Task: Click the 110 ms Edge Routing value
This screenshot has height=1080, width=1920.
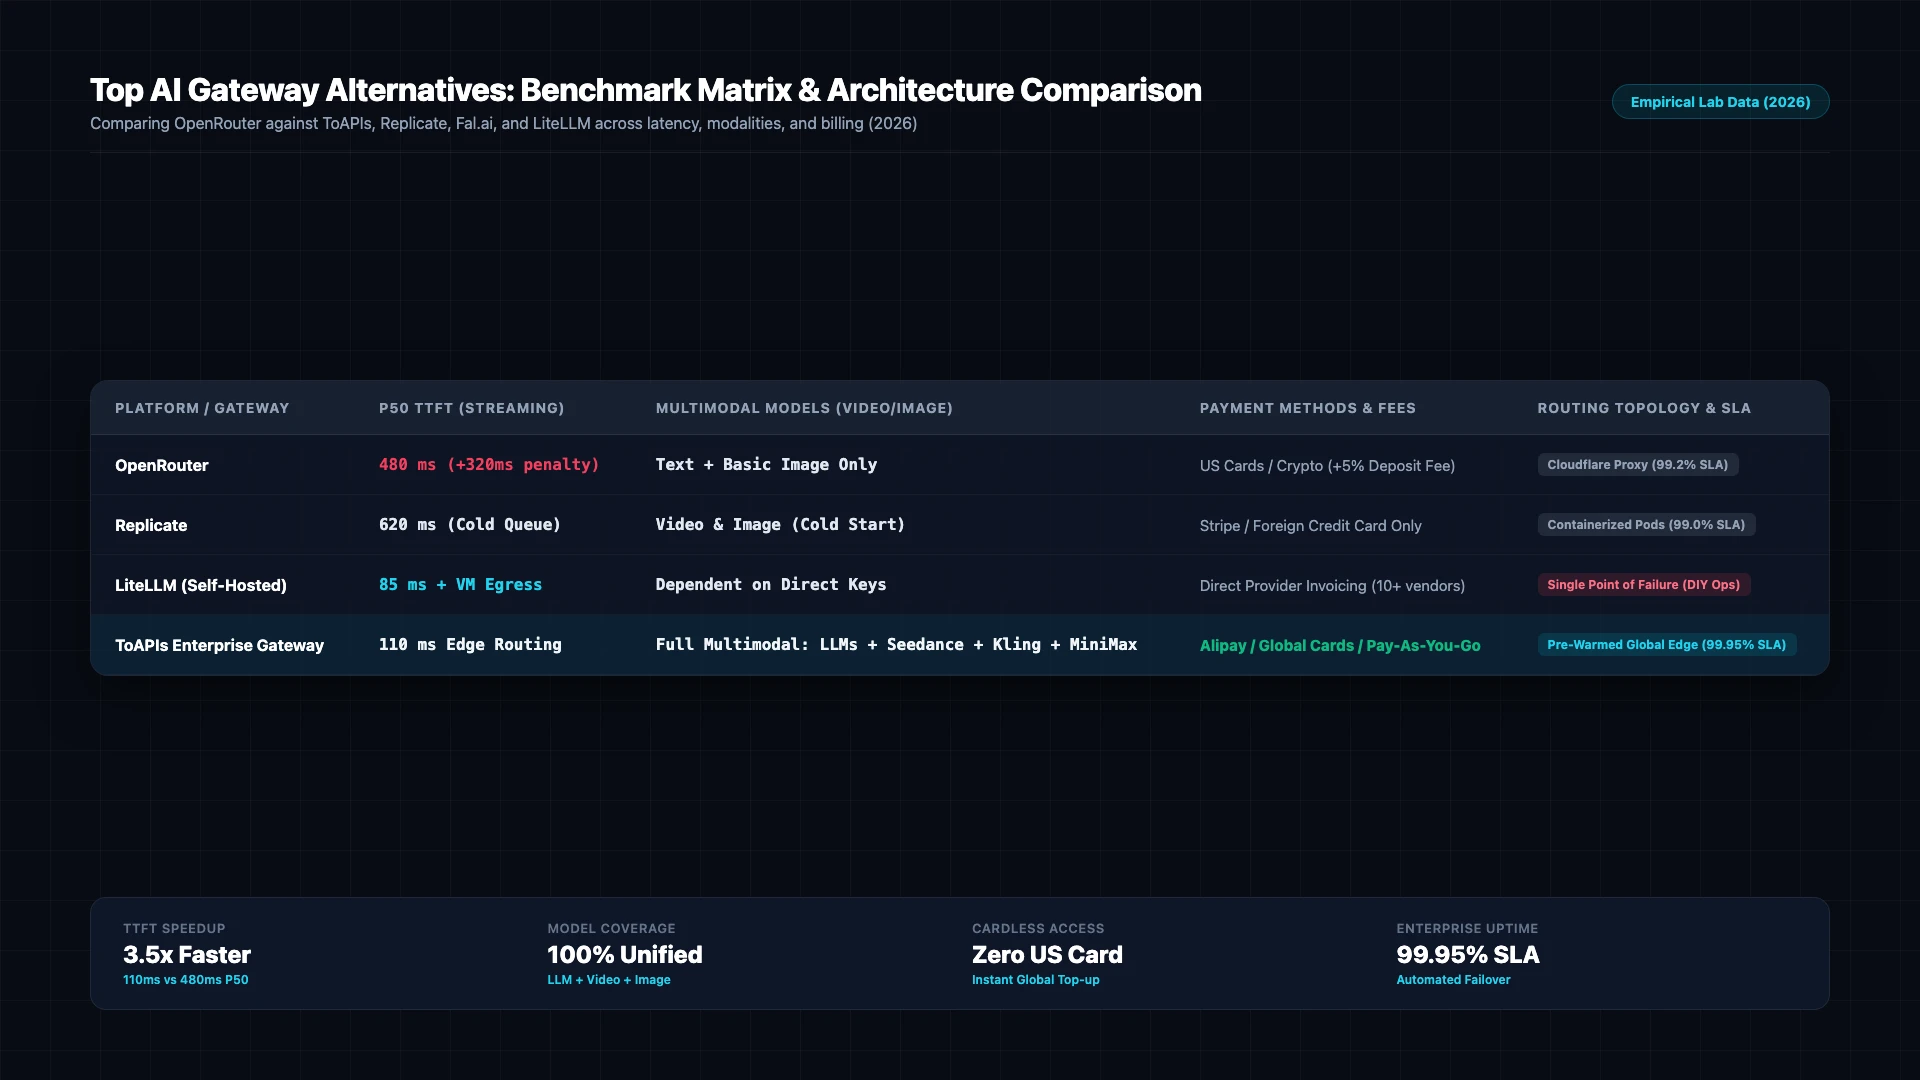Action: pos(470,644)
